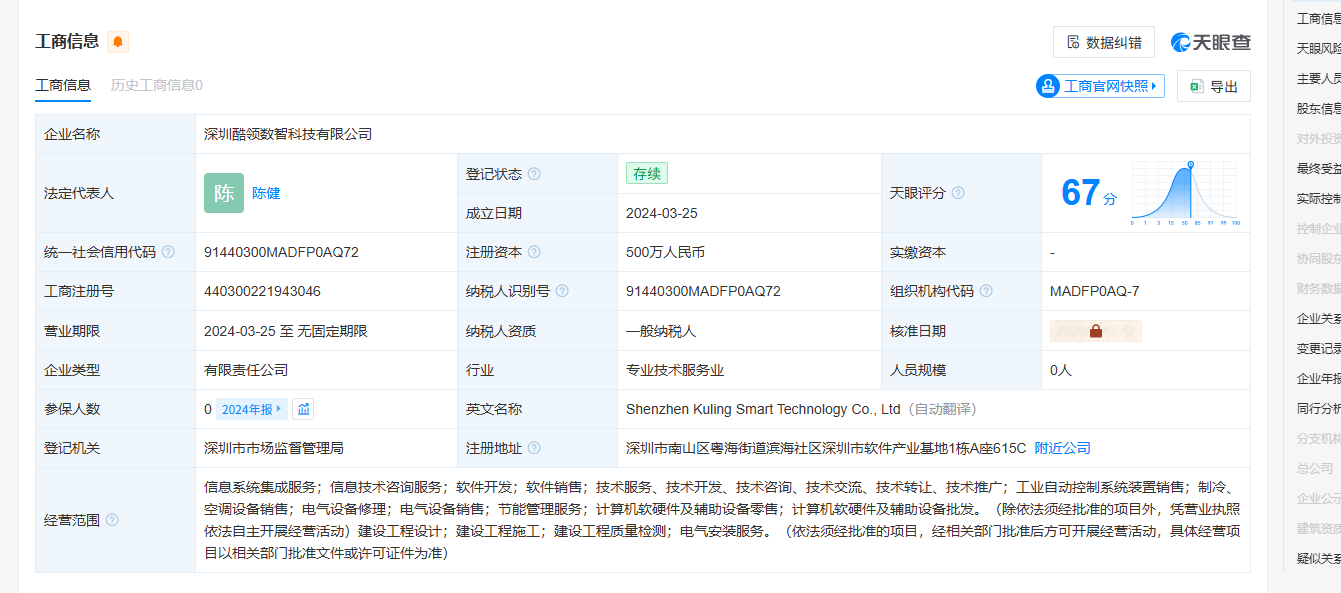The image size is (1341, 593).
Task: Click help icon next to 注册地址
Action: [534, 448]
